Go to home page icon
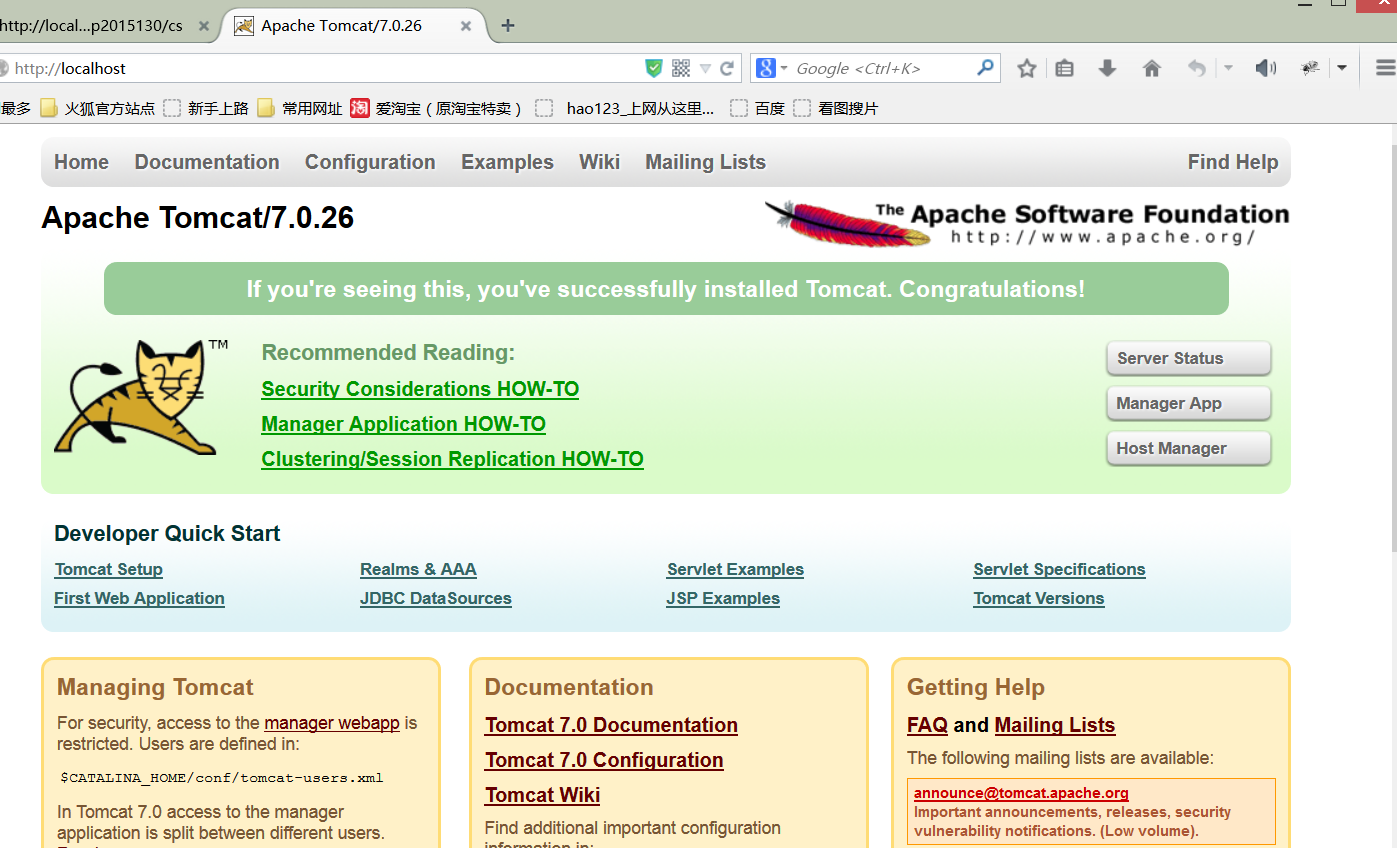The width and height of the screenshot is (1397, 848). click(x=1152, y=68)
